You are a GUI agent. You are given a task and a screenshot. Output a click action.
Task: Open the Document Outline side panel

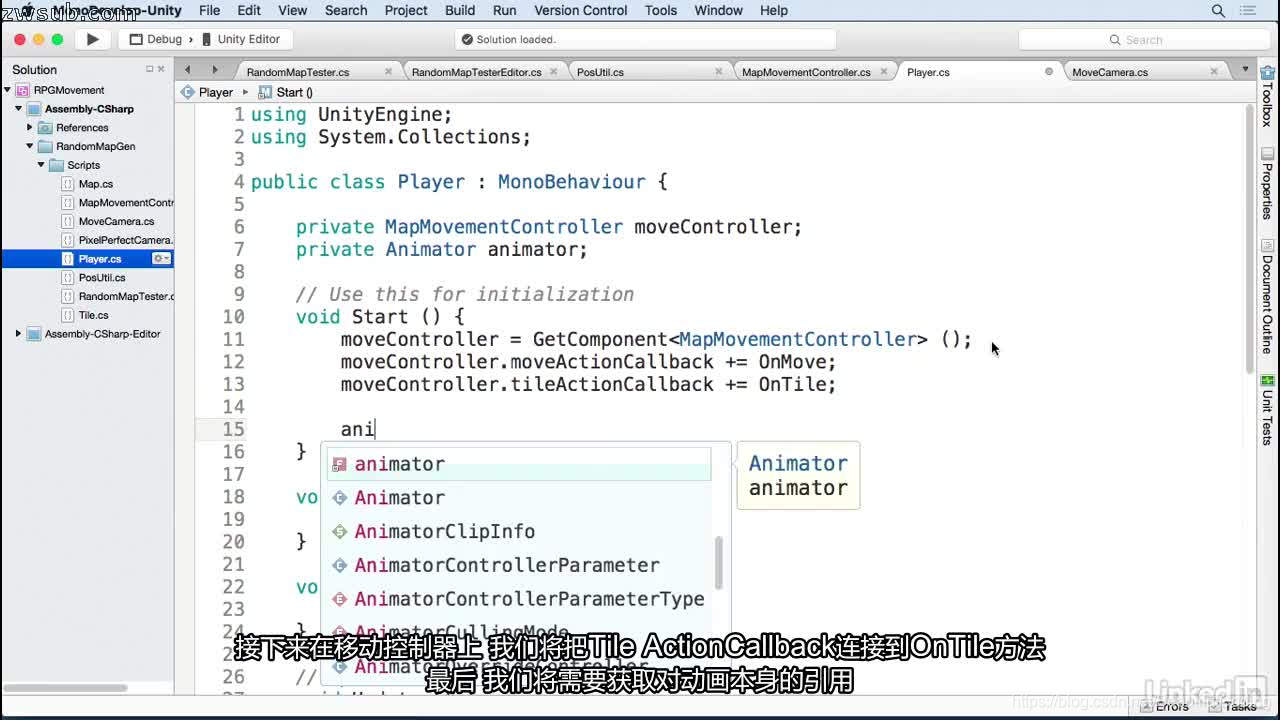point(1267,298)
